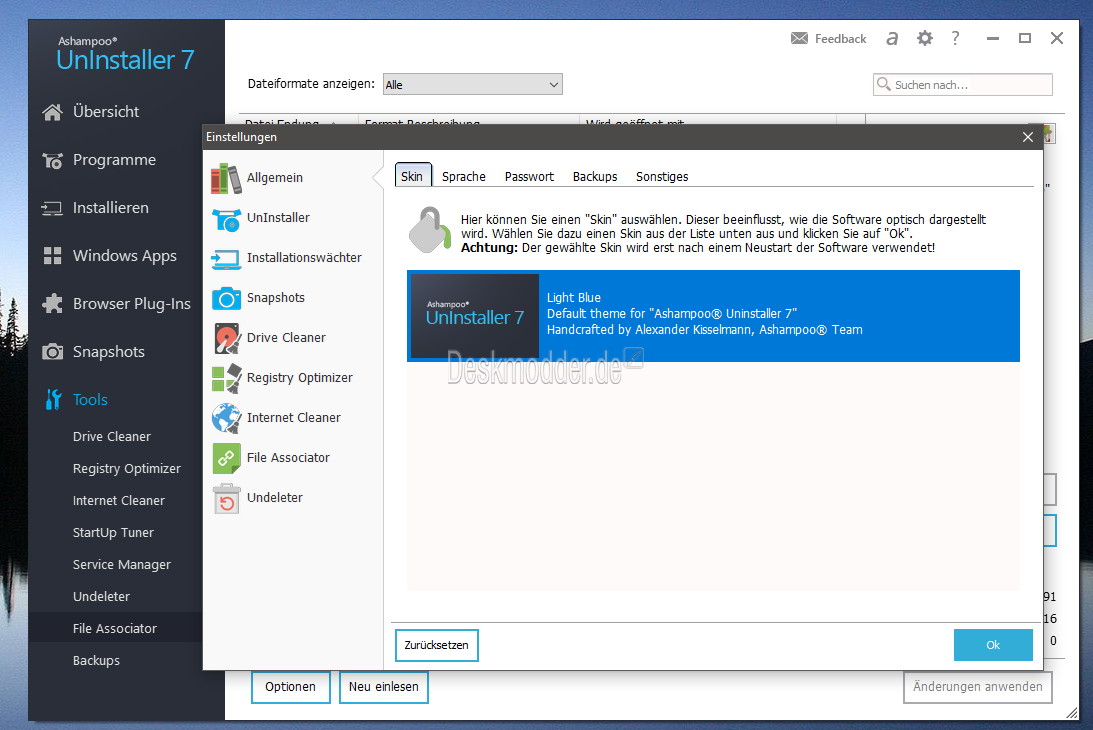Viewport: 1093px width, 730px height.
Task: Click Allgemein label in settings list
Action: [x=275, y=178]
